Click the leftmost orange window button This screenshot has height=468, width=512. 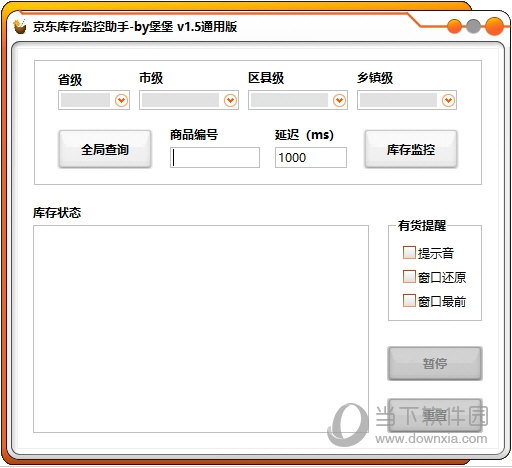point(455,26)
